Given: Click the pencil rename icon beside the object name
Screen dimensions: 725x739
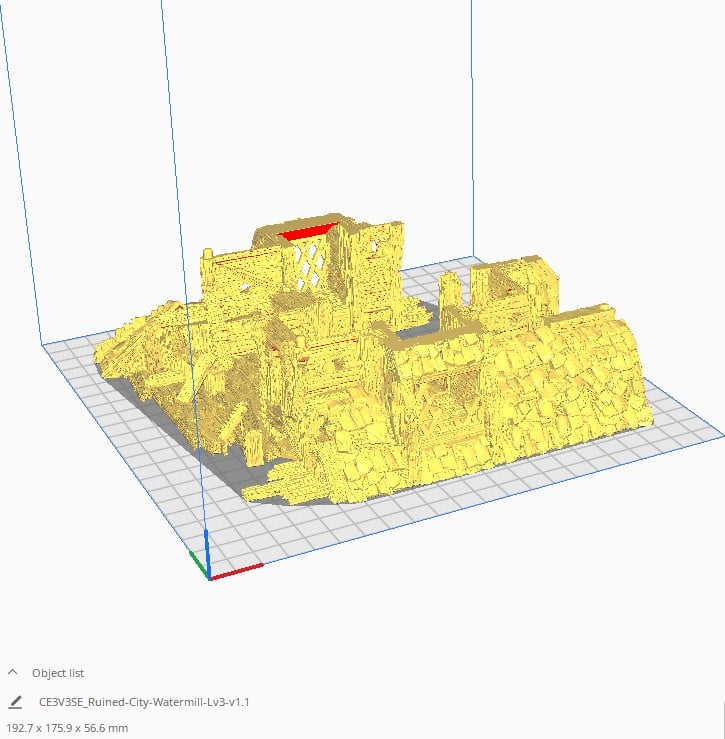Looking at the screenshot, I should coord(15,702).
